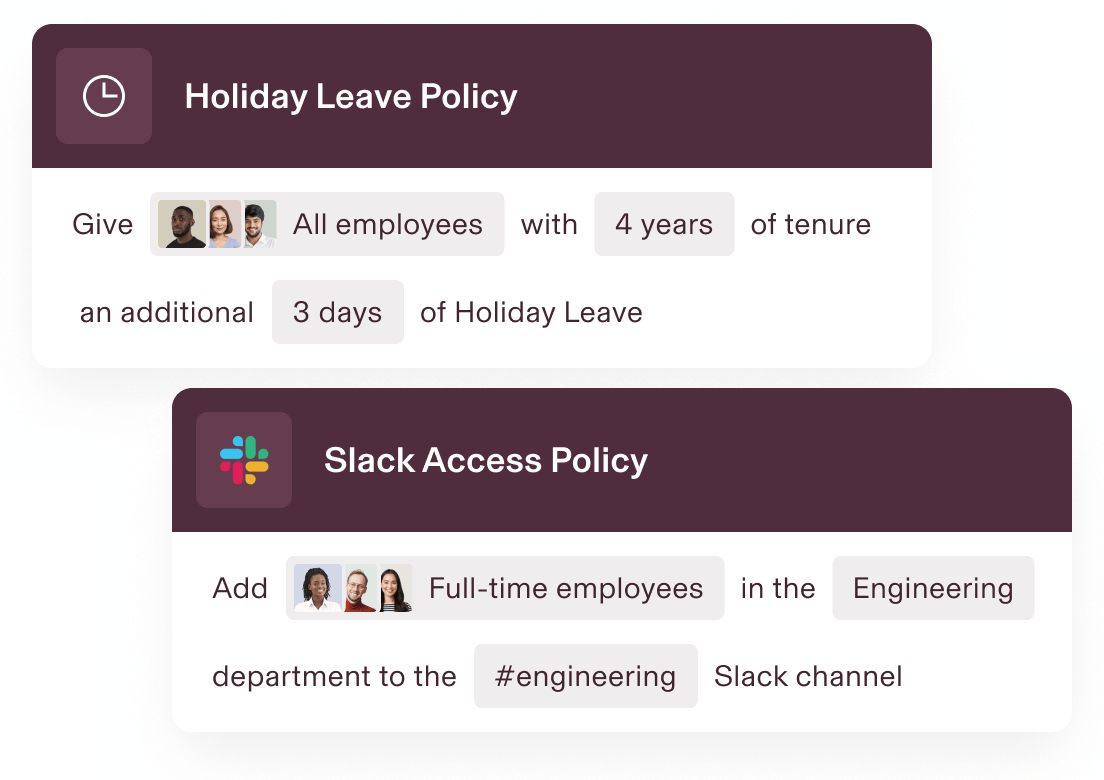
Task: Edit the 3 days Holiday Leave amount
Action: [337, 312]
